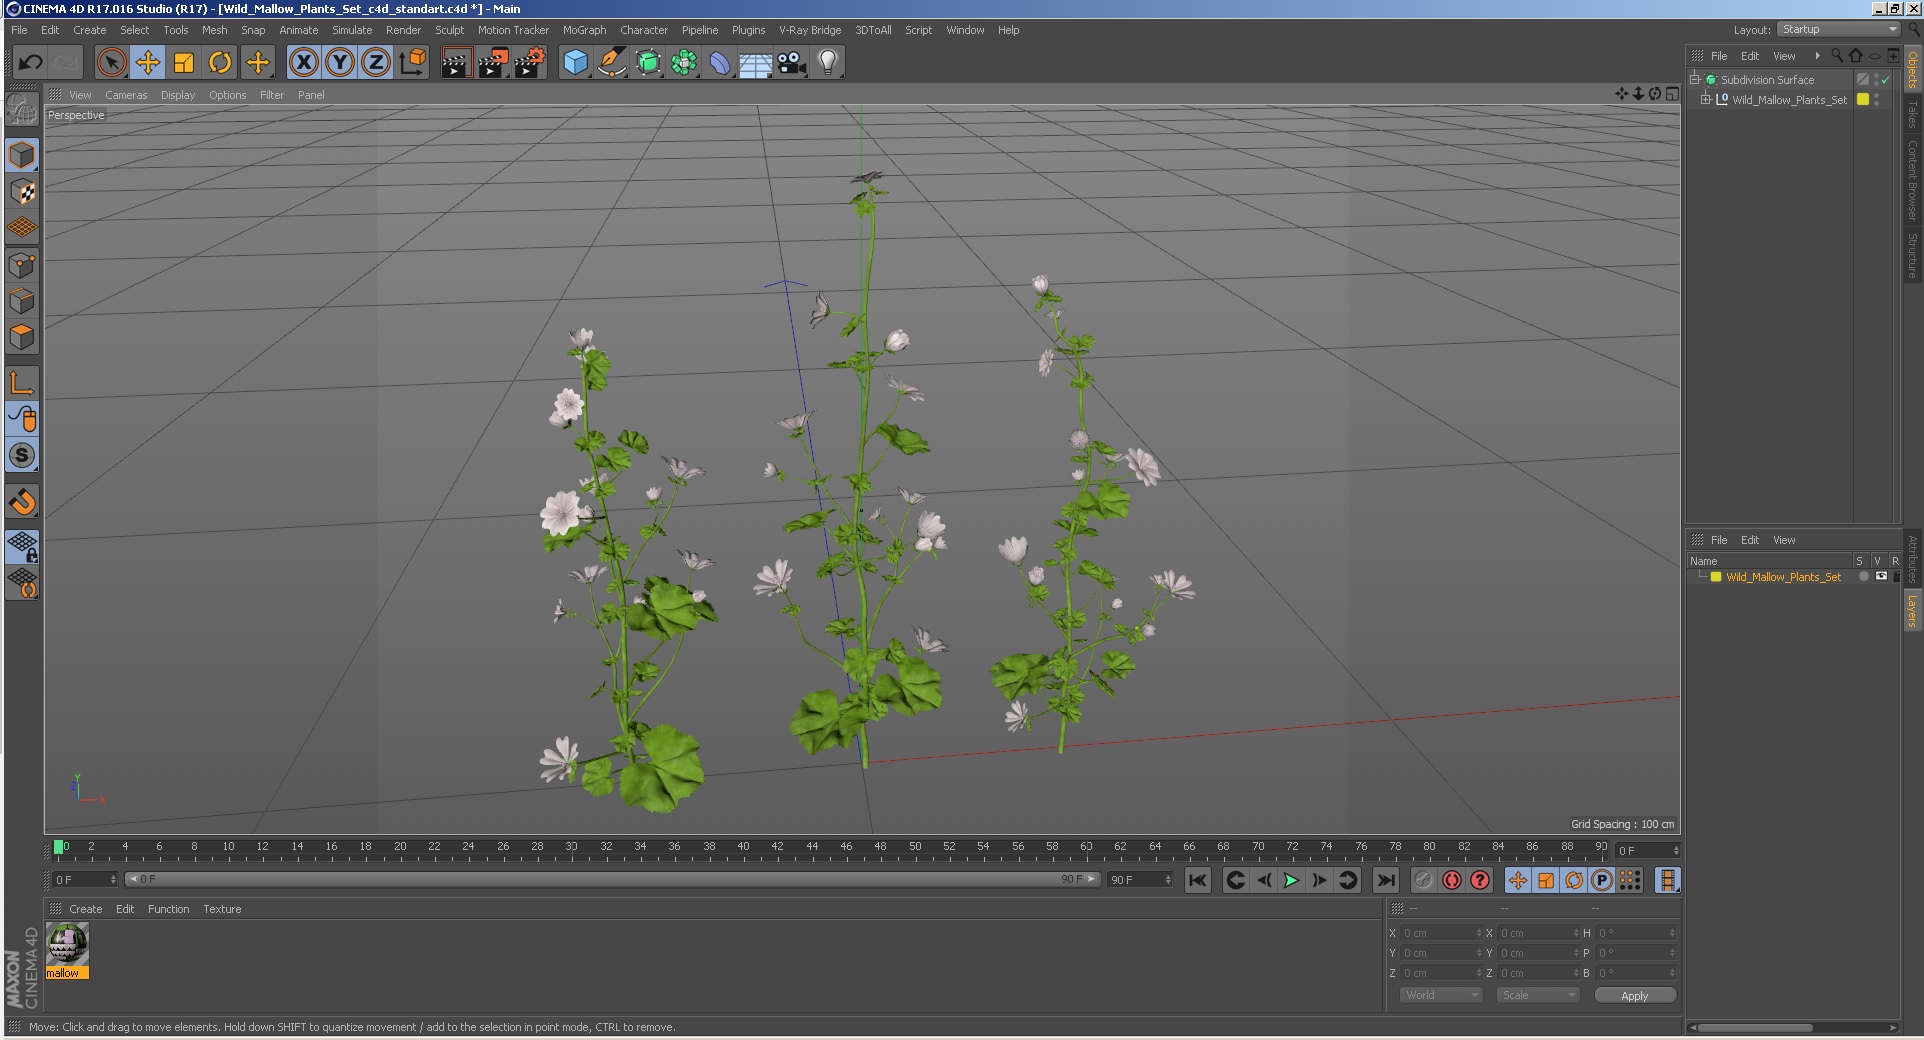Toggle Enable Snap magnet icon
This screenshot has width=1924, height=1040.
[22, 501]
